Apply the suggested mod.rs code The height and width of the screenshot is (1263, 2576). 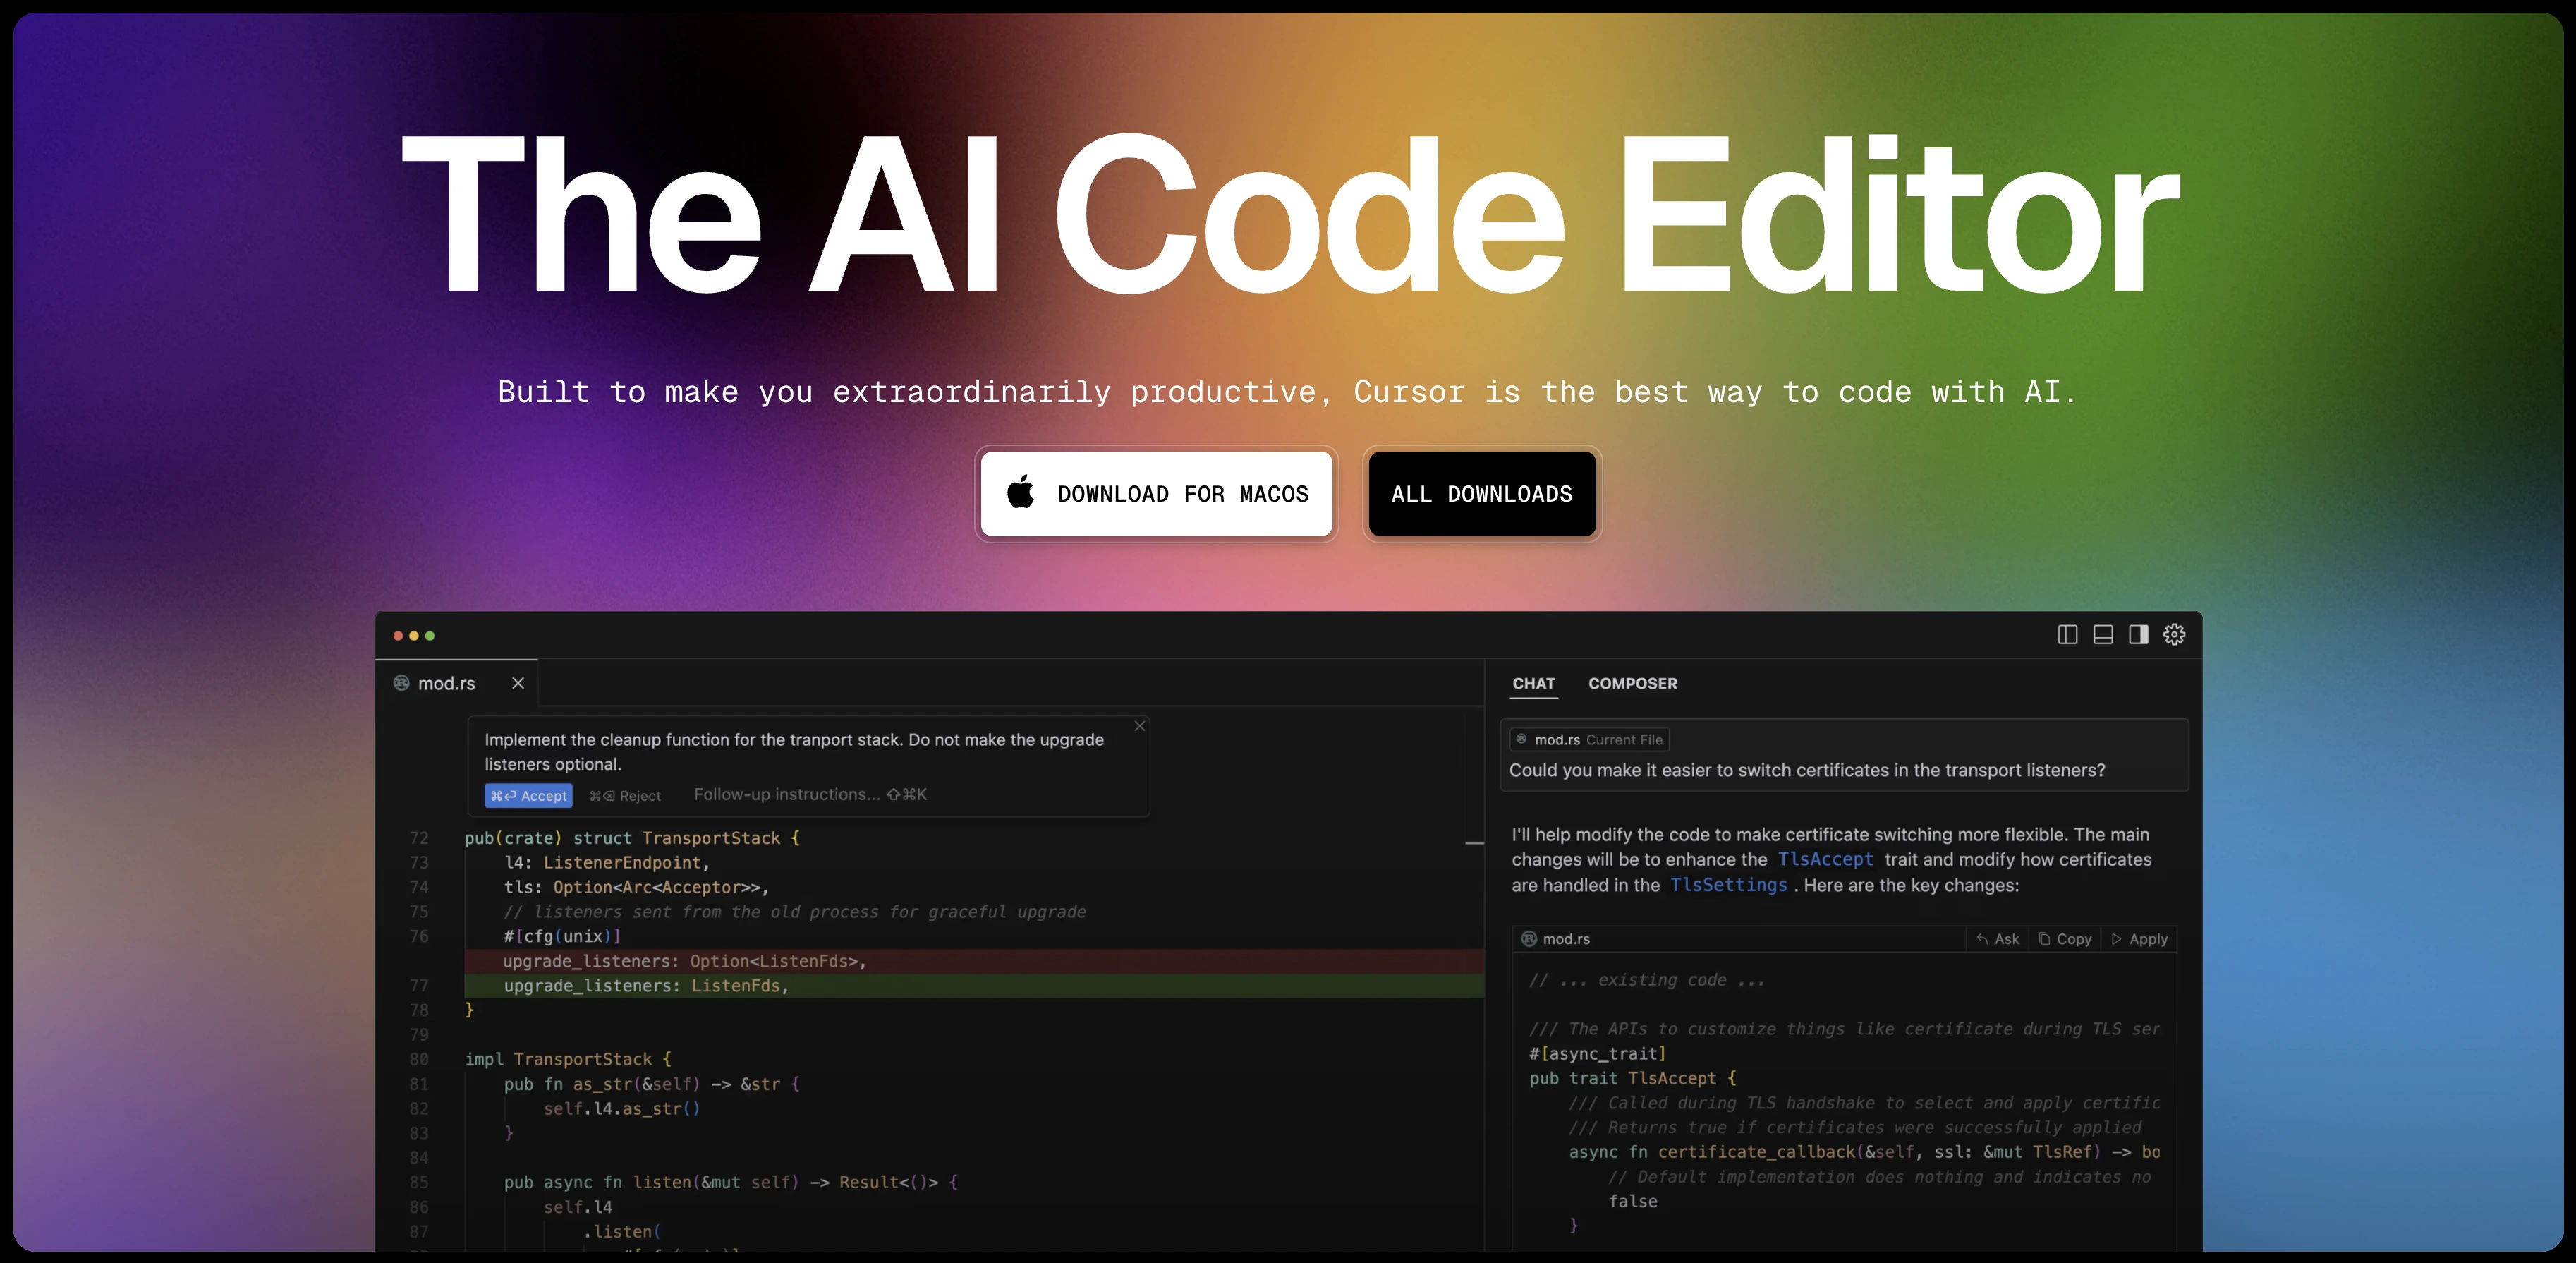2139,939
